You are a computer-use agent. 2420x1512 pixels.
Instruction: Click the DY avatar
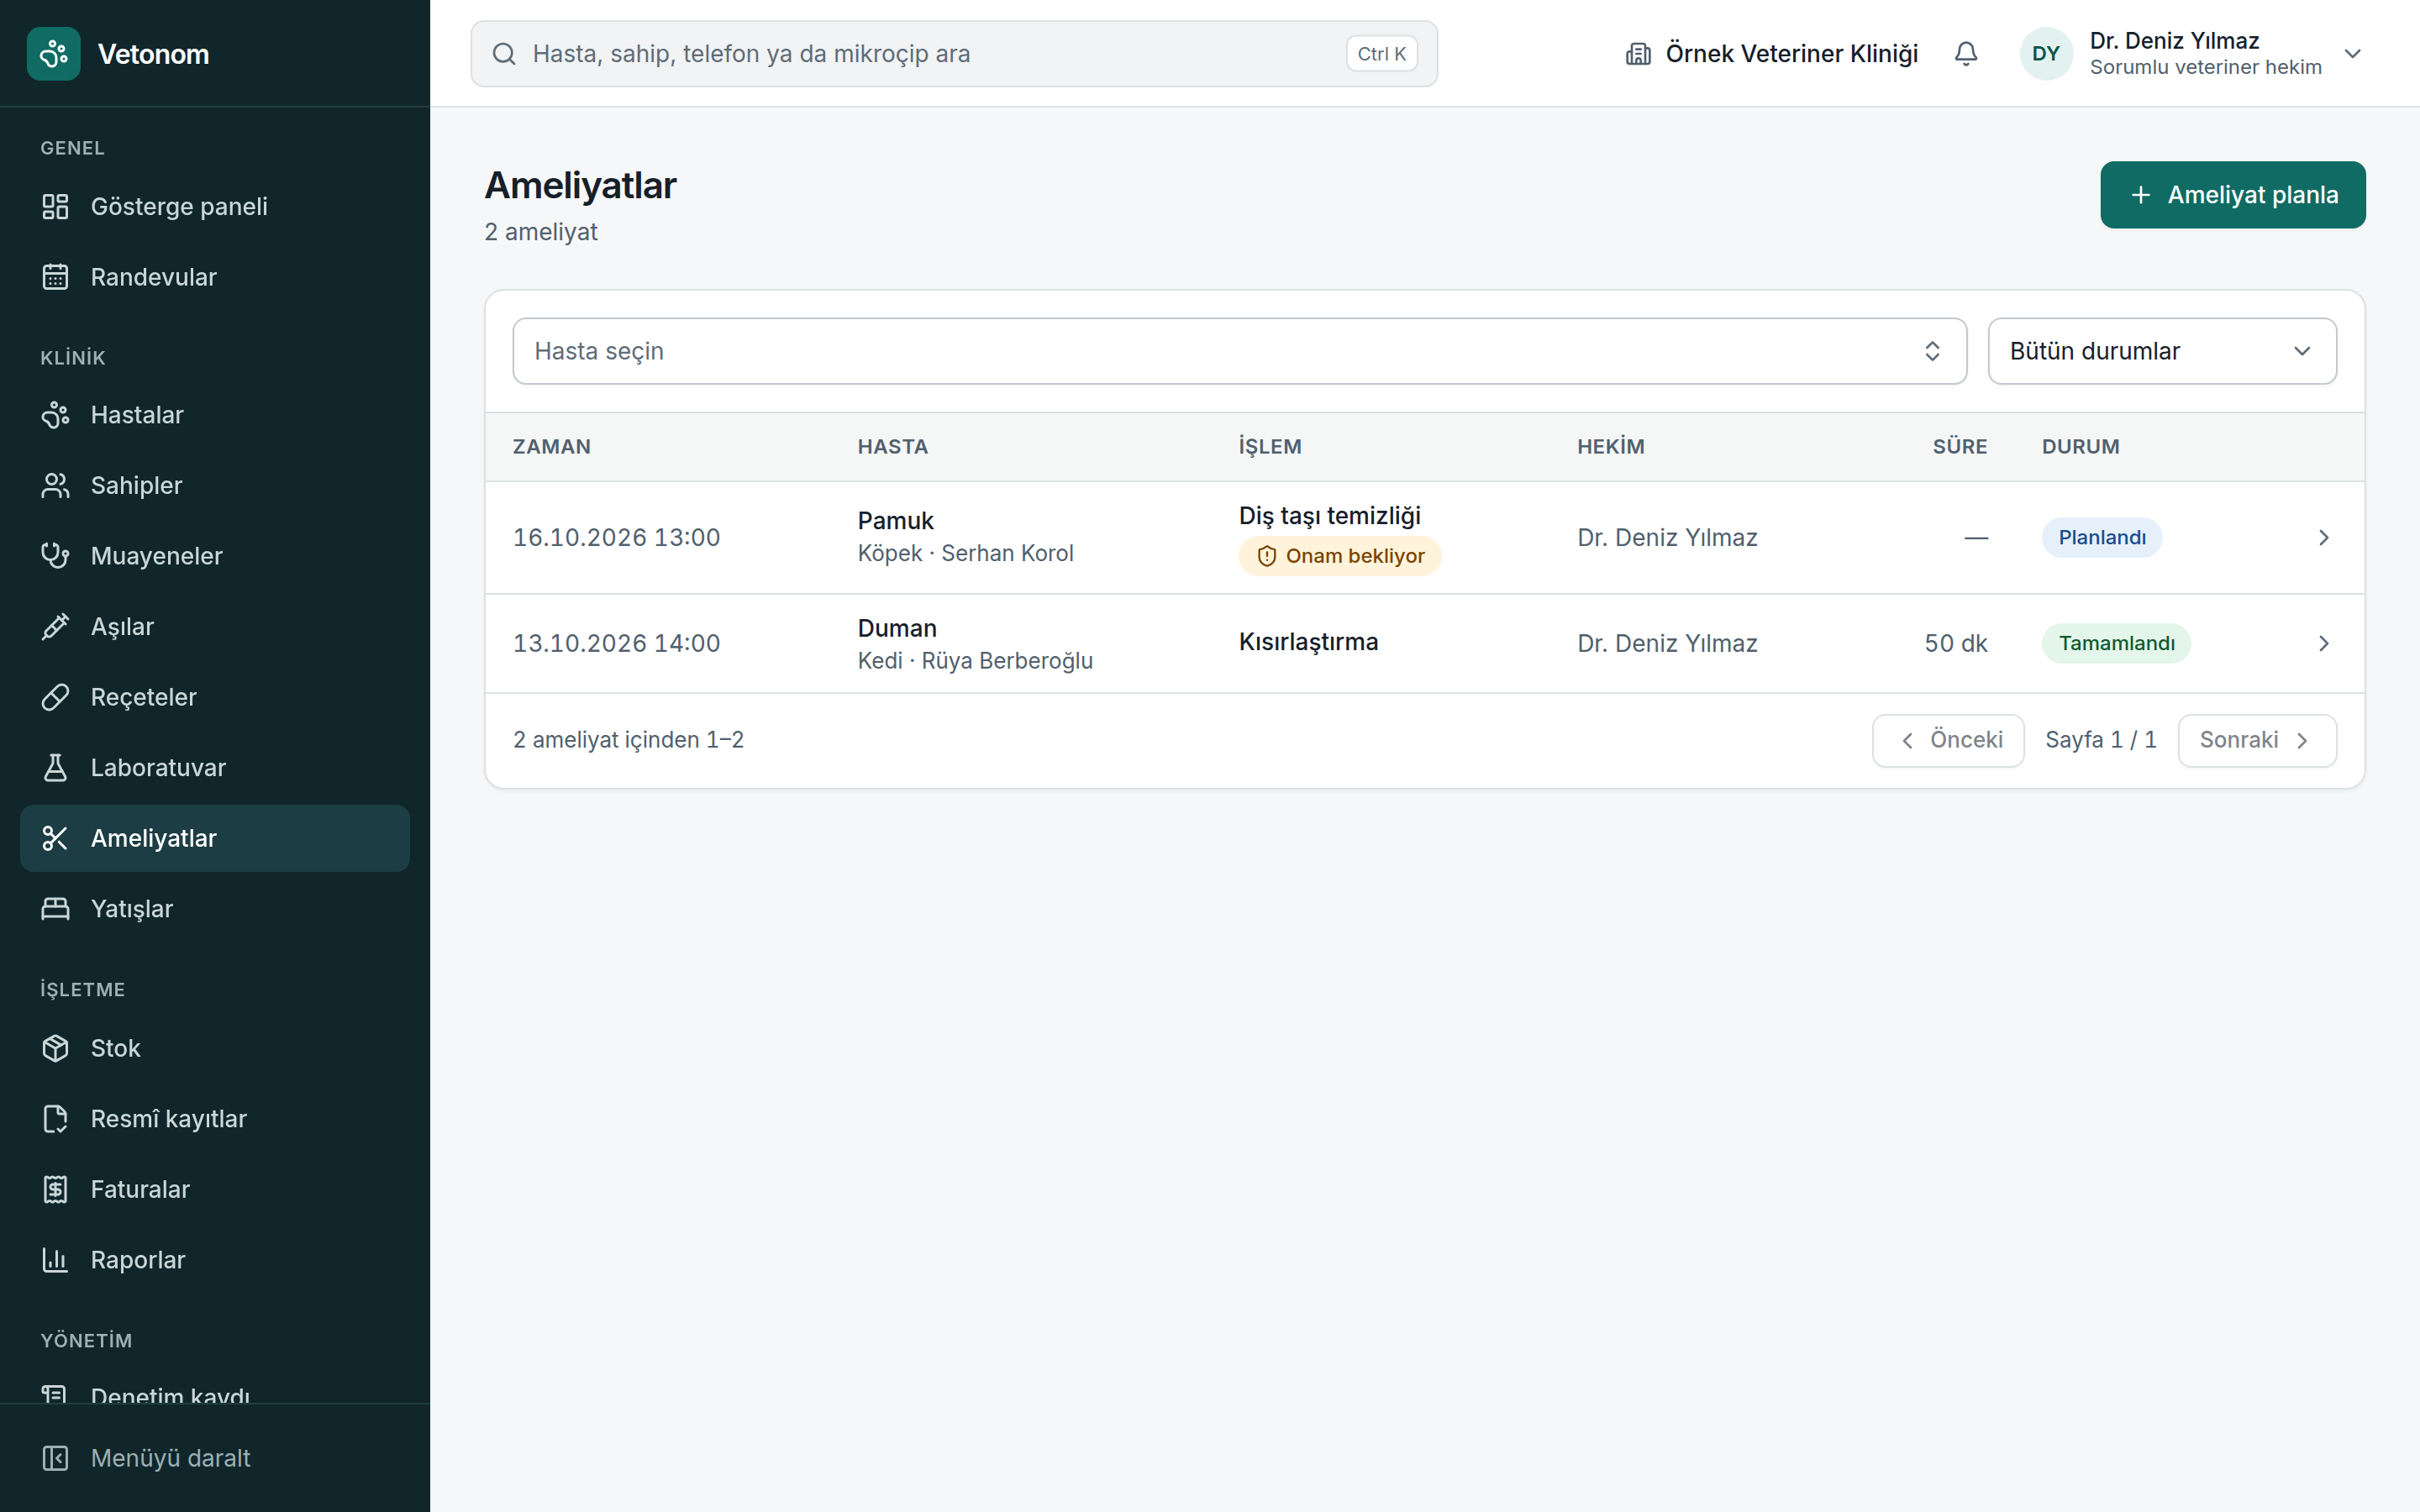click(x=2046, y=54)
